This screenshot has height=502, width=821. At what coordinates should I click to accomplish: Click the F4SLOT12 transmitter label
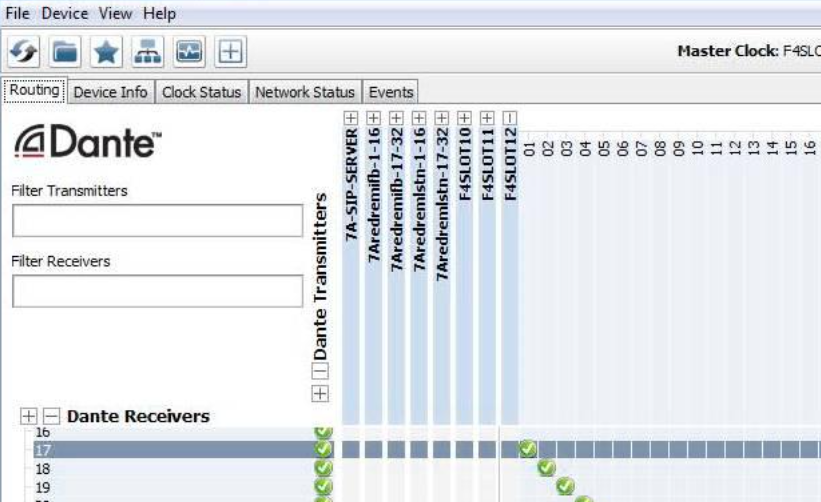tap(511, 164)
